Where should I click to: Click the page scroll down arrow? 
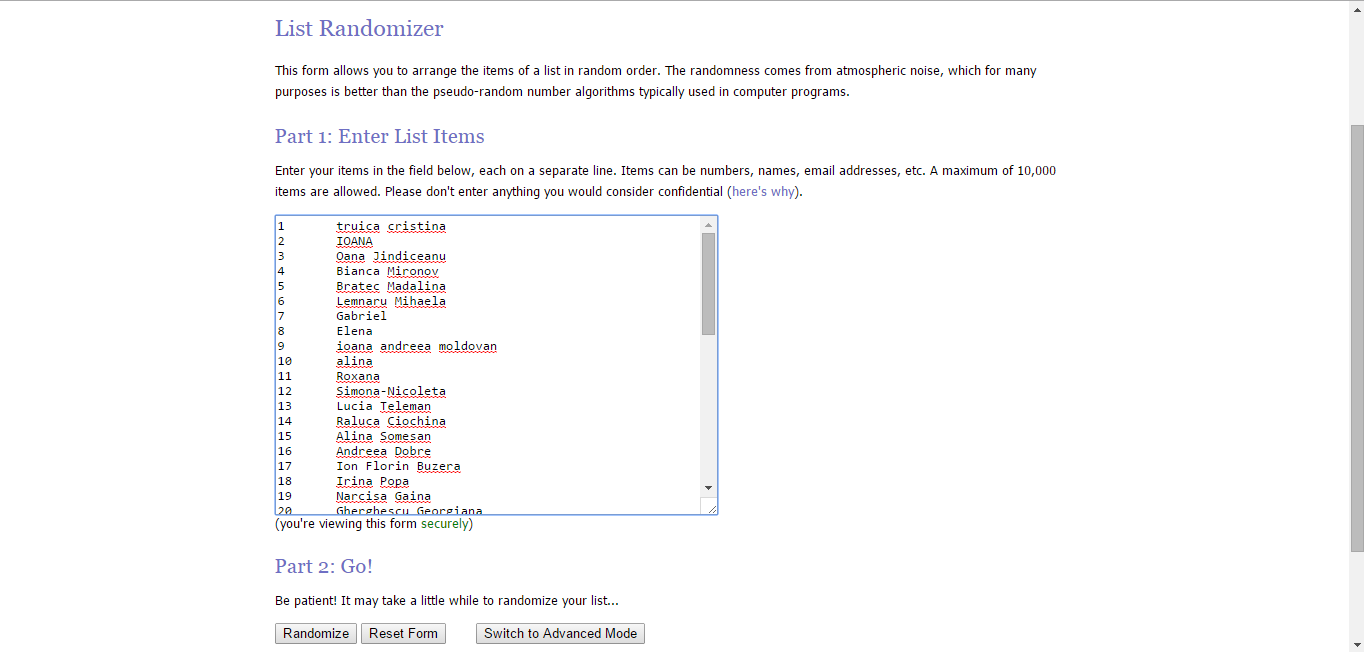(1356, 645)
